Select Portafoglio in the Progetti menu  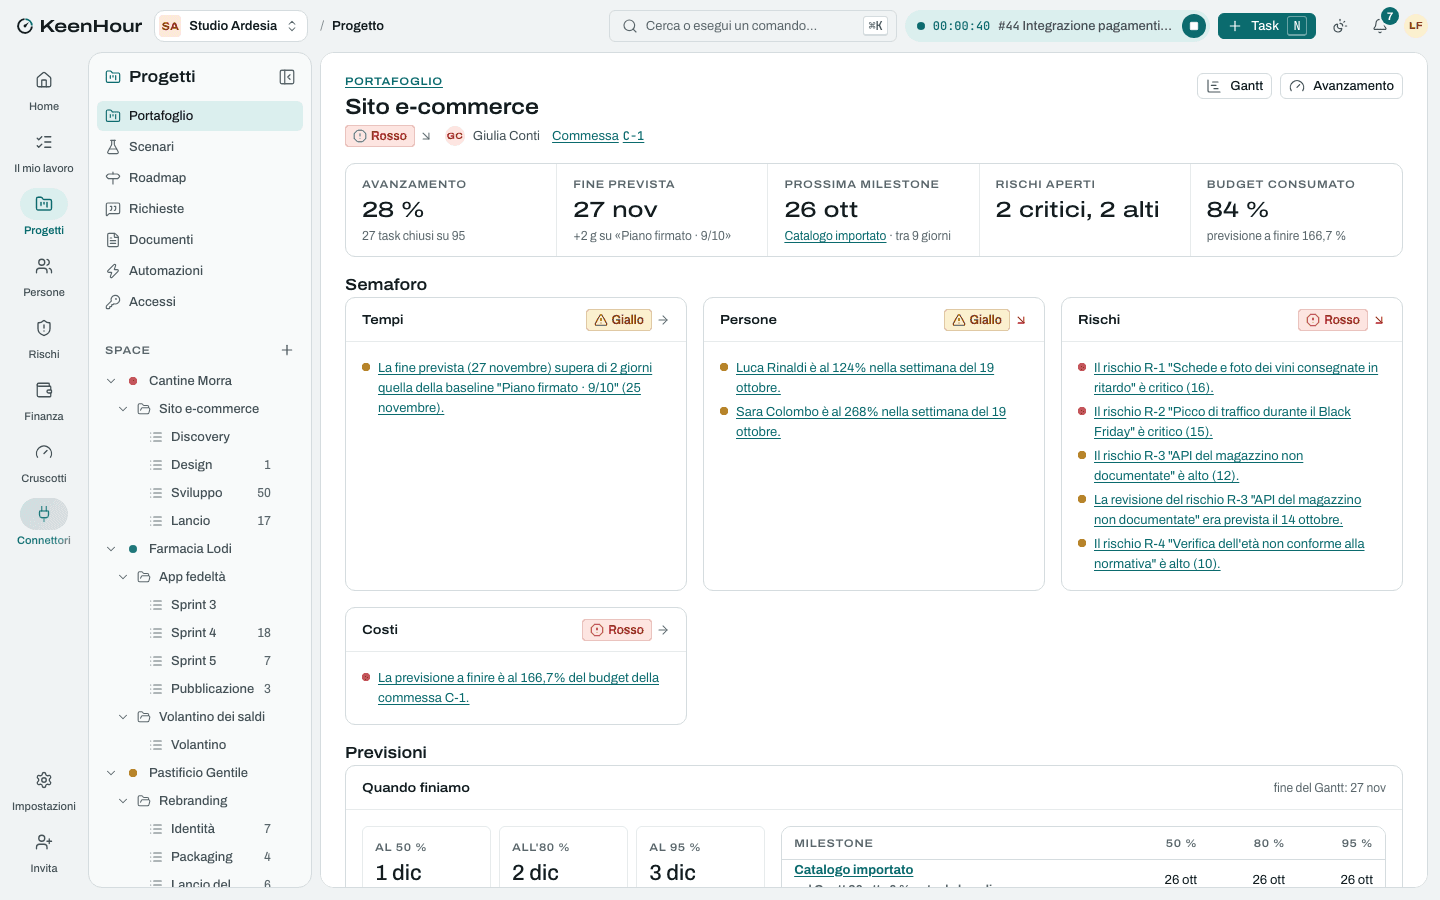(200, 116)
